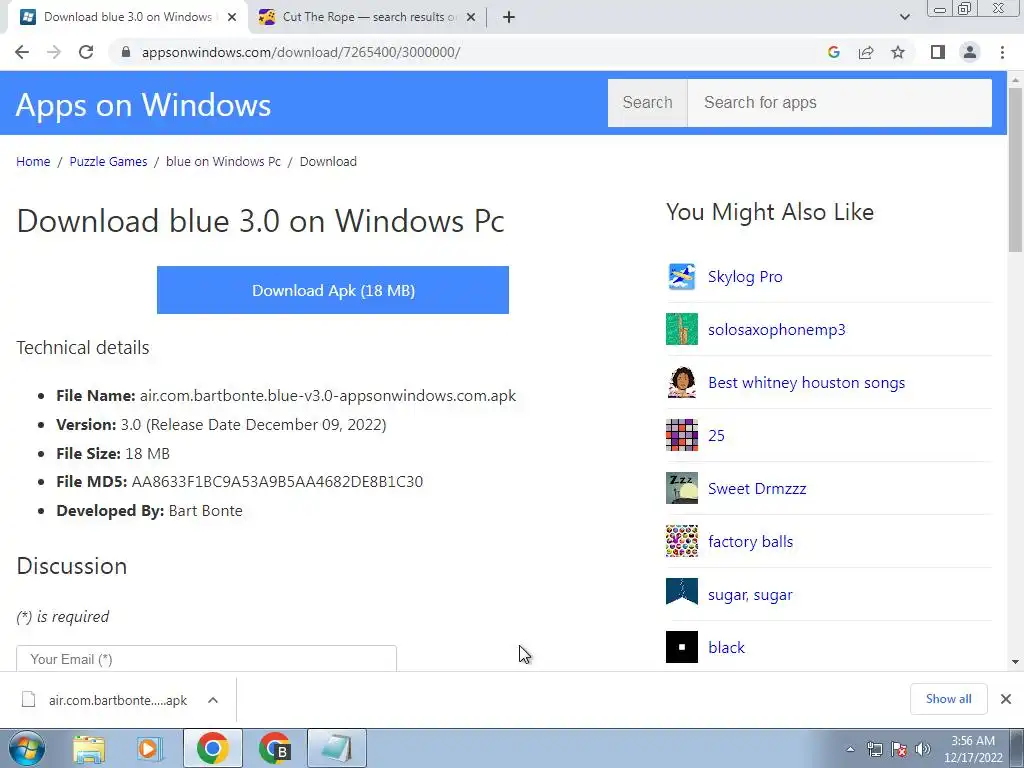
Task: Click Show all downloads
Action: pos(948,699)
